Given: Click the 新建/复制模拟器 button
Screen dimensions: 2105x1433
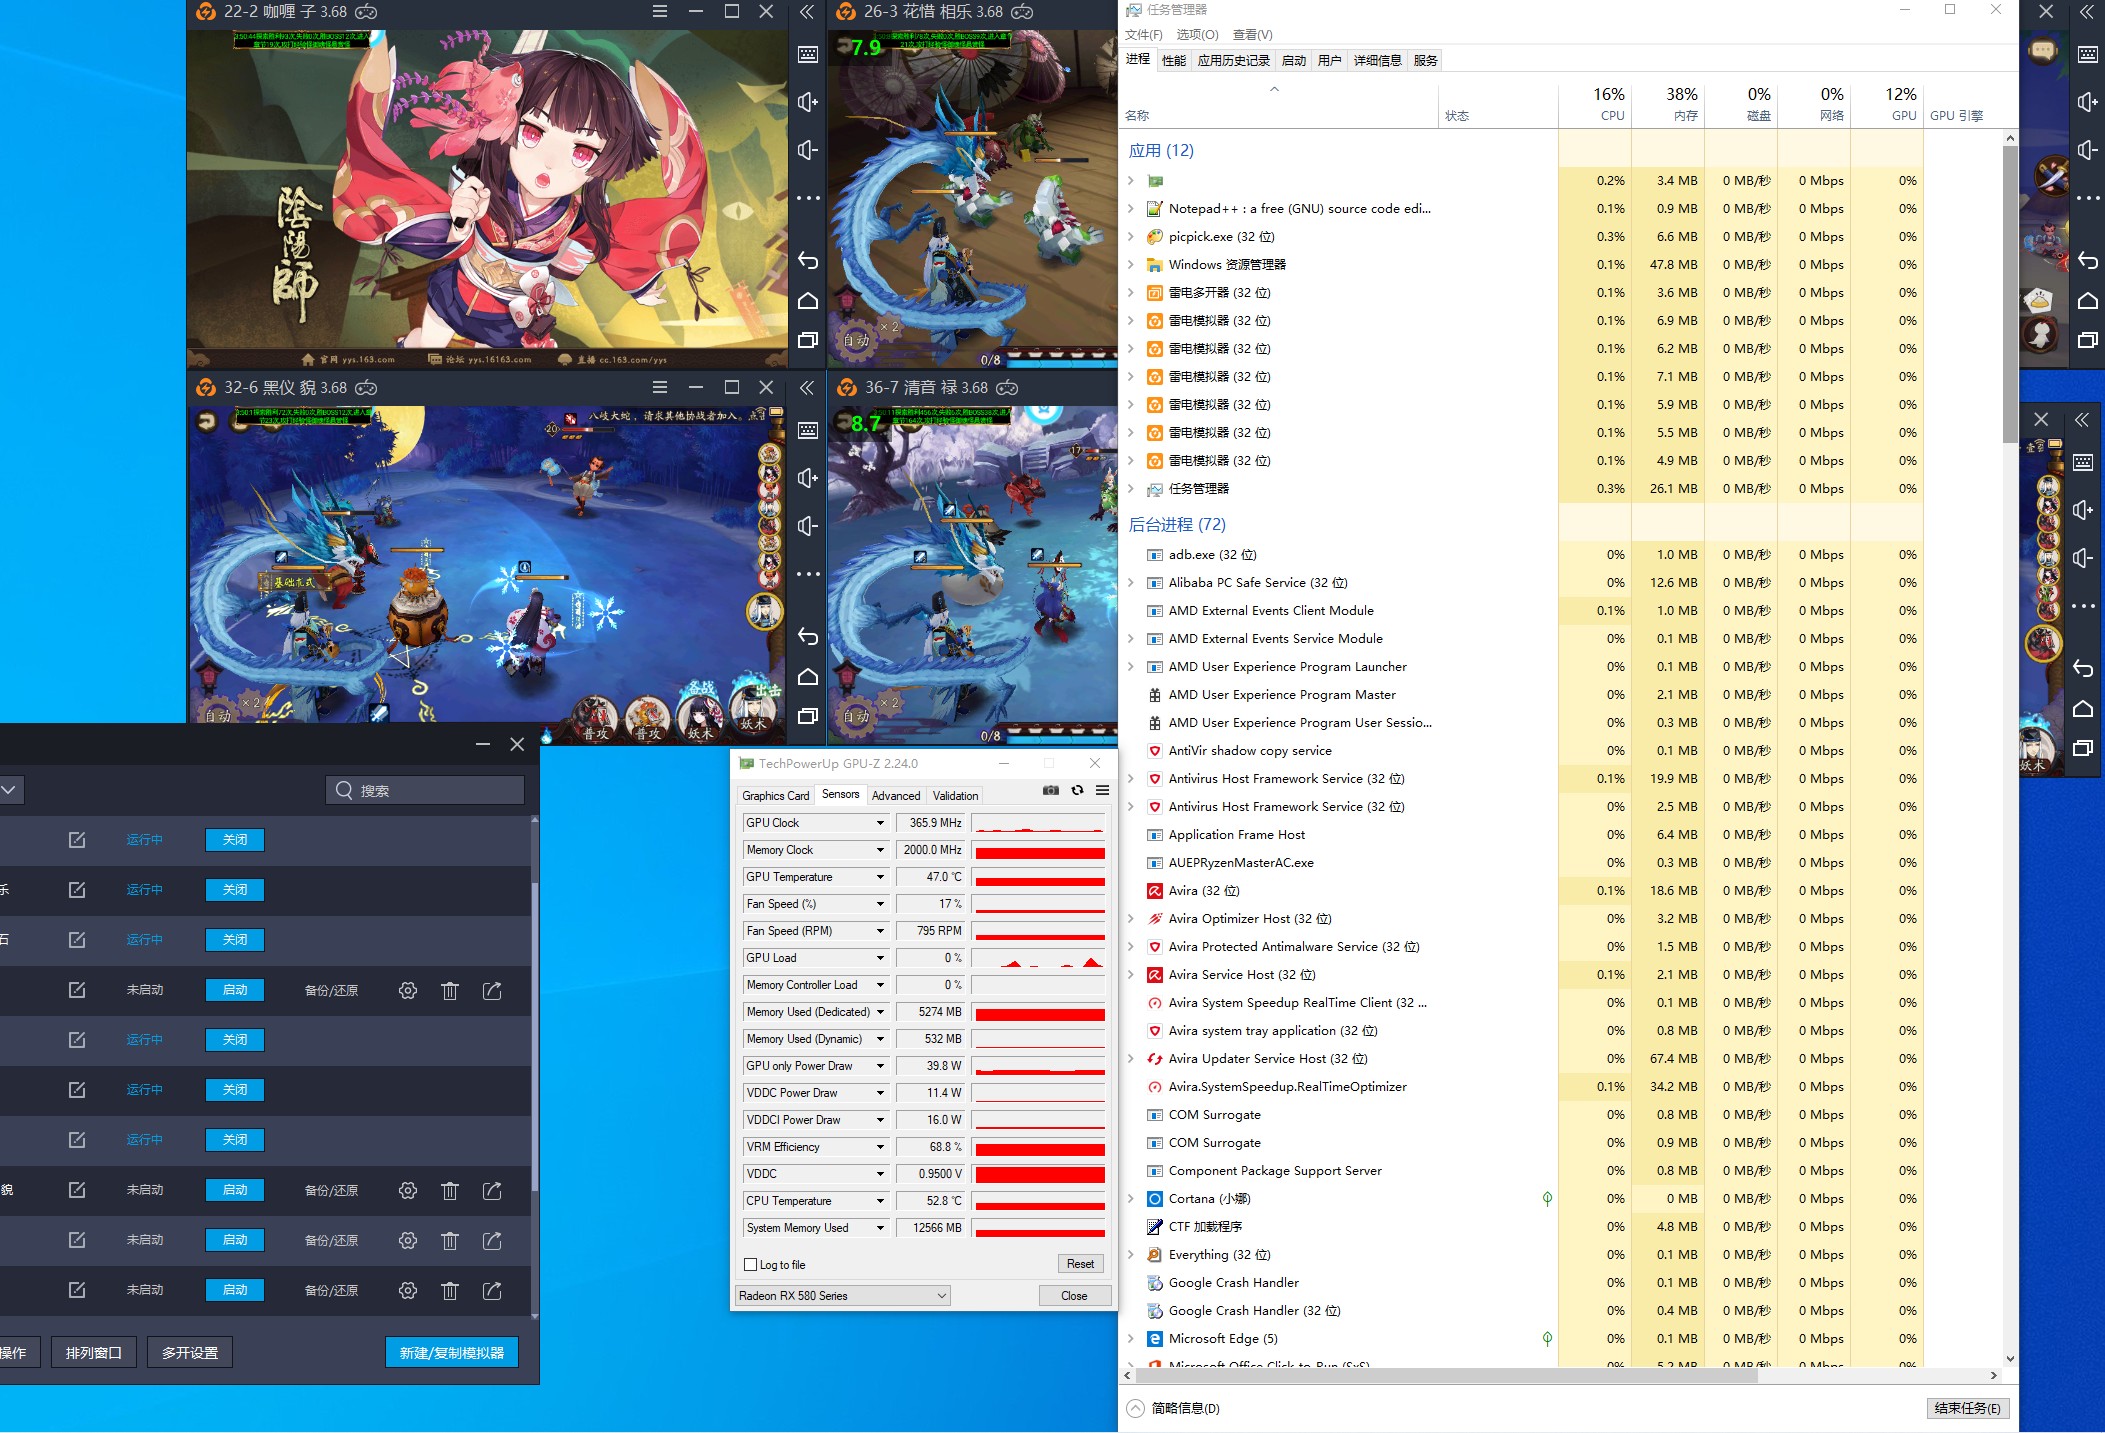Looking at the screenshot, I should [452, 1352].
